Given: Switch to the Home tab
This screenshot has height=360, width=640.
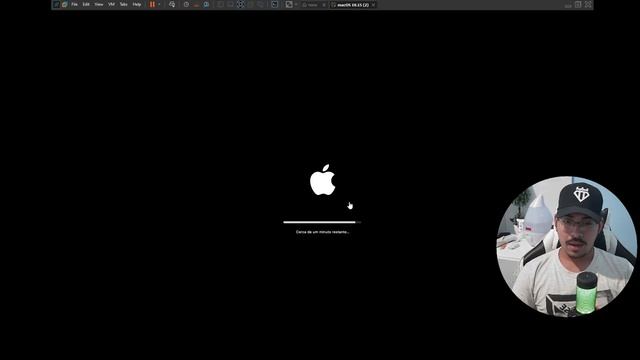Looking at the screenshot, I should [312, 5].
